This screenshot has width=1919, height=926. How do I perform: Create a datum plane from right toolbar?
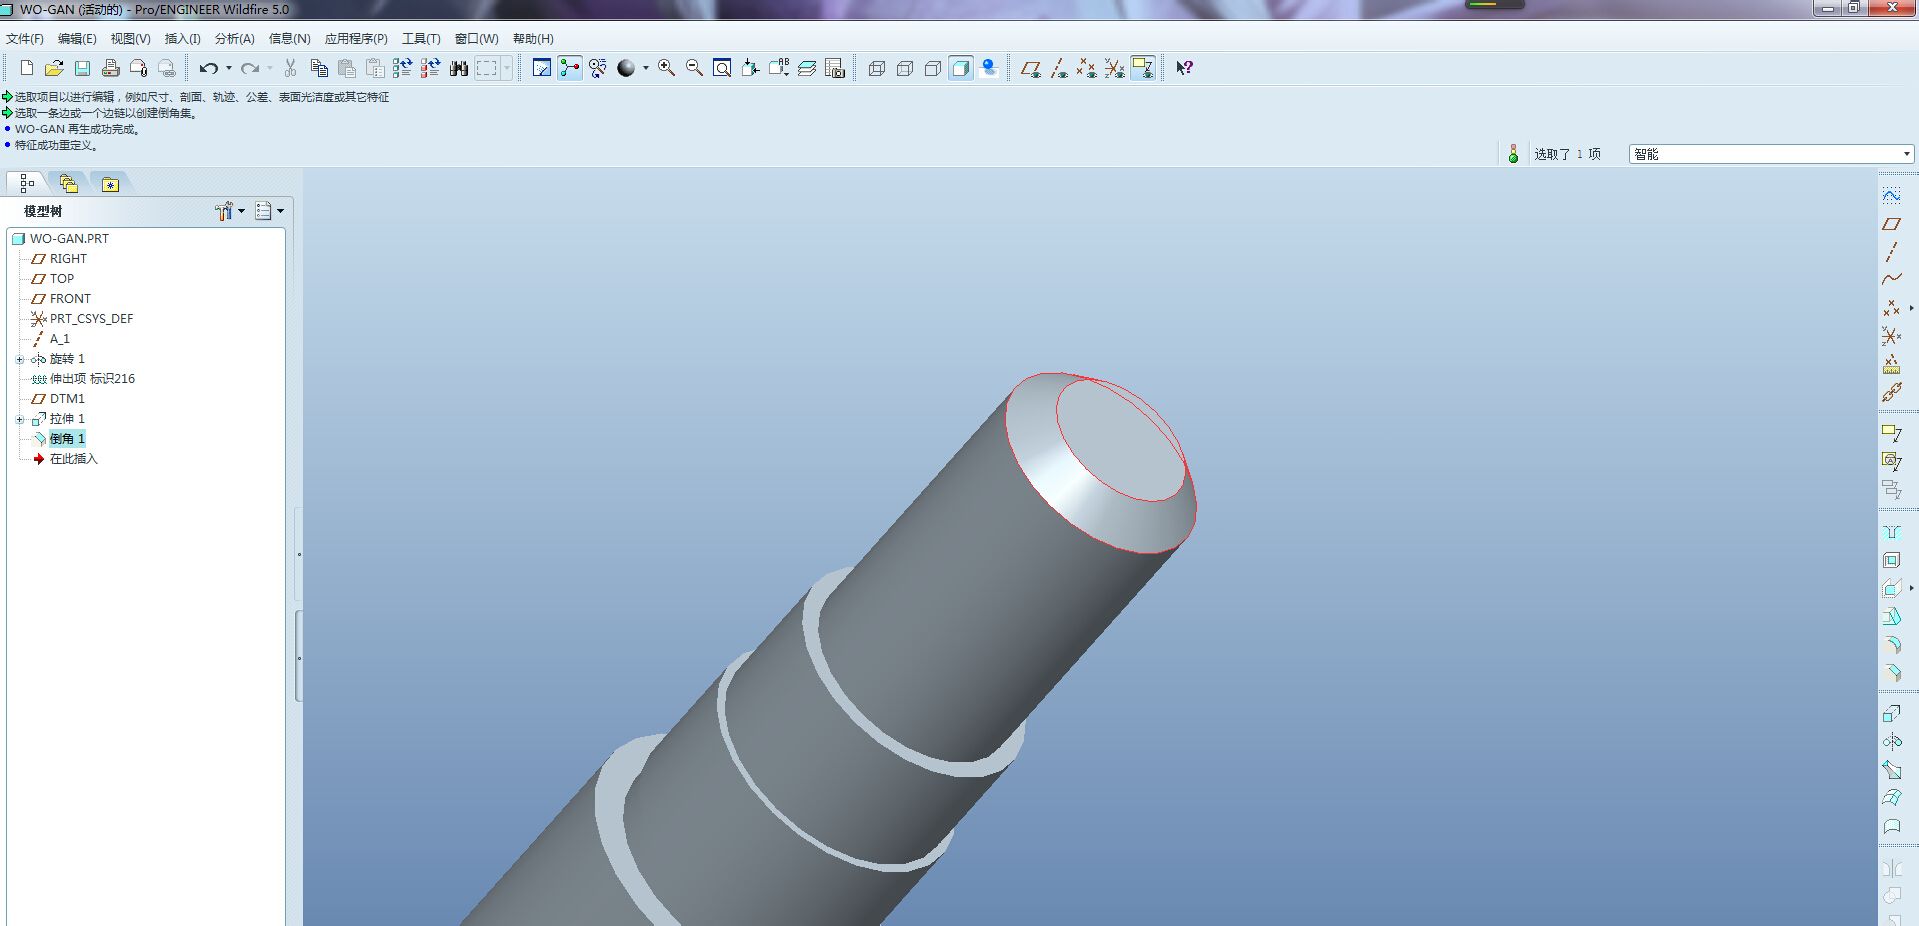coord(1891,224)
